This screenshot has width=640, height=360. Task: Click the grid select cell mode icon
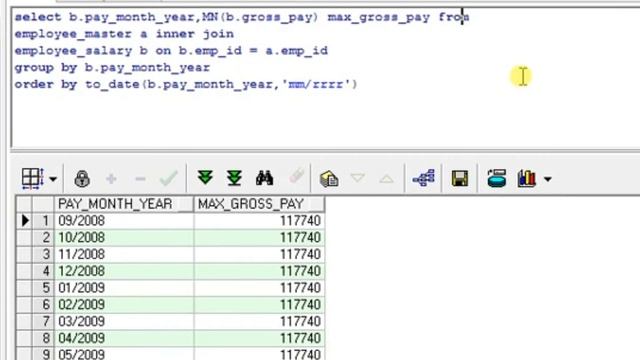click(33, 178)
